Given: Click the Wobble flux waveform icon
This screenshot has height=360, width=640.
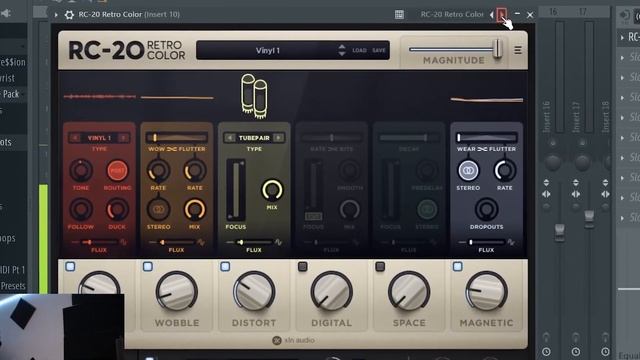Looking at the screenshot, I should [x=201, y=242].
